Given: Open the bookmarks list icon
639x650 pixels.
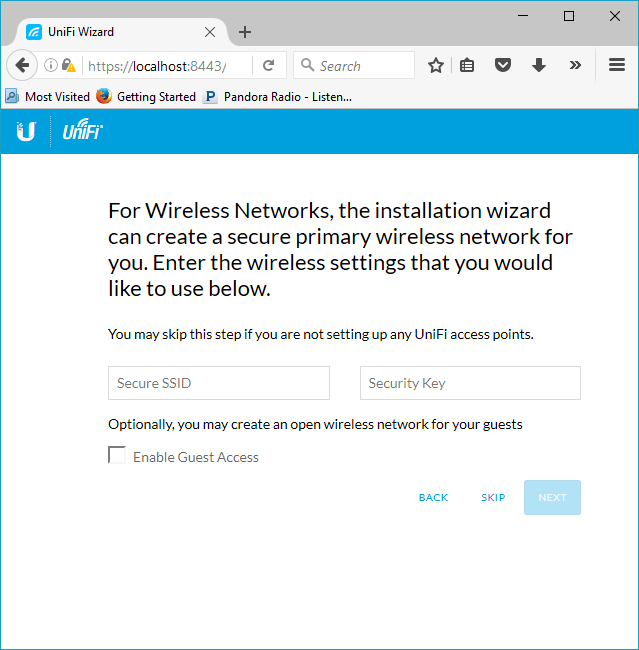Looking at the screenshot, I should pos(469,66).
